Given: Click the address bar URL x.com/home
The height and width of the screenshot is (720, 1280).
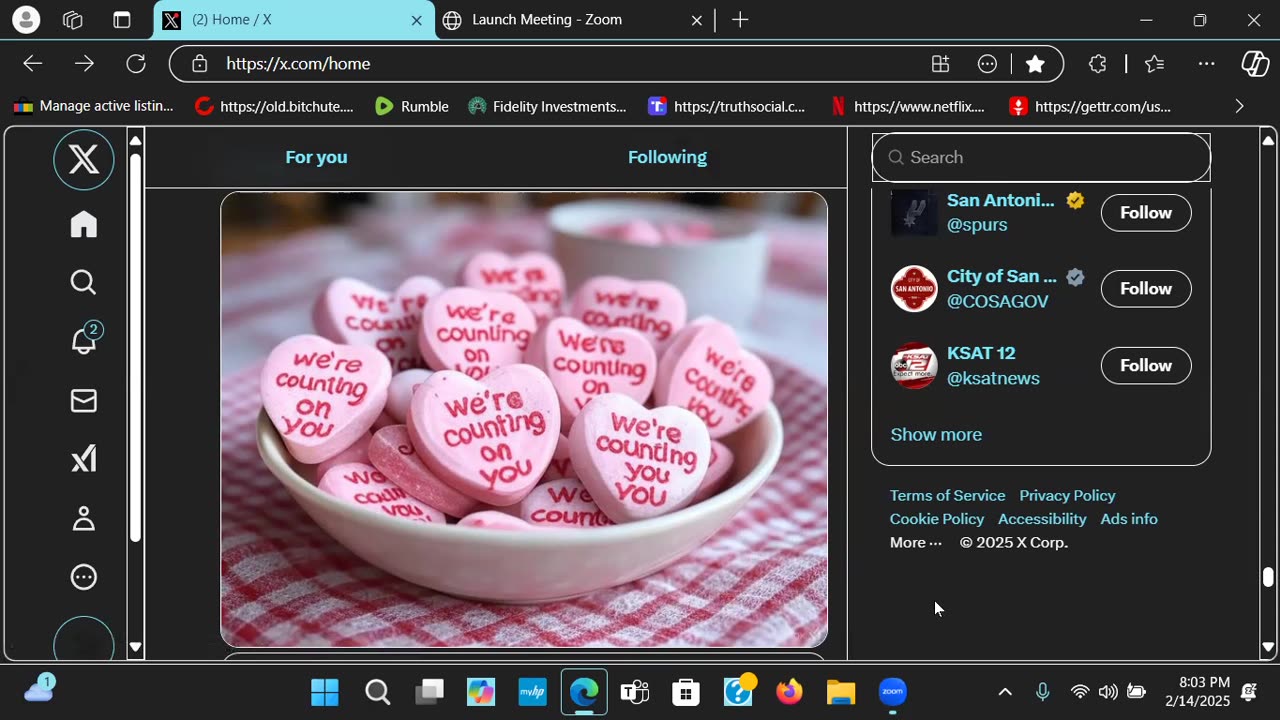Looking at the screenshot, I should coord(298,64).
